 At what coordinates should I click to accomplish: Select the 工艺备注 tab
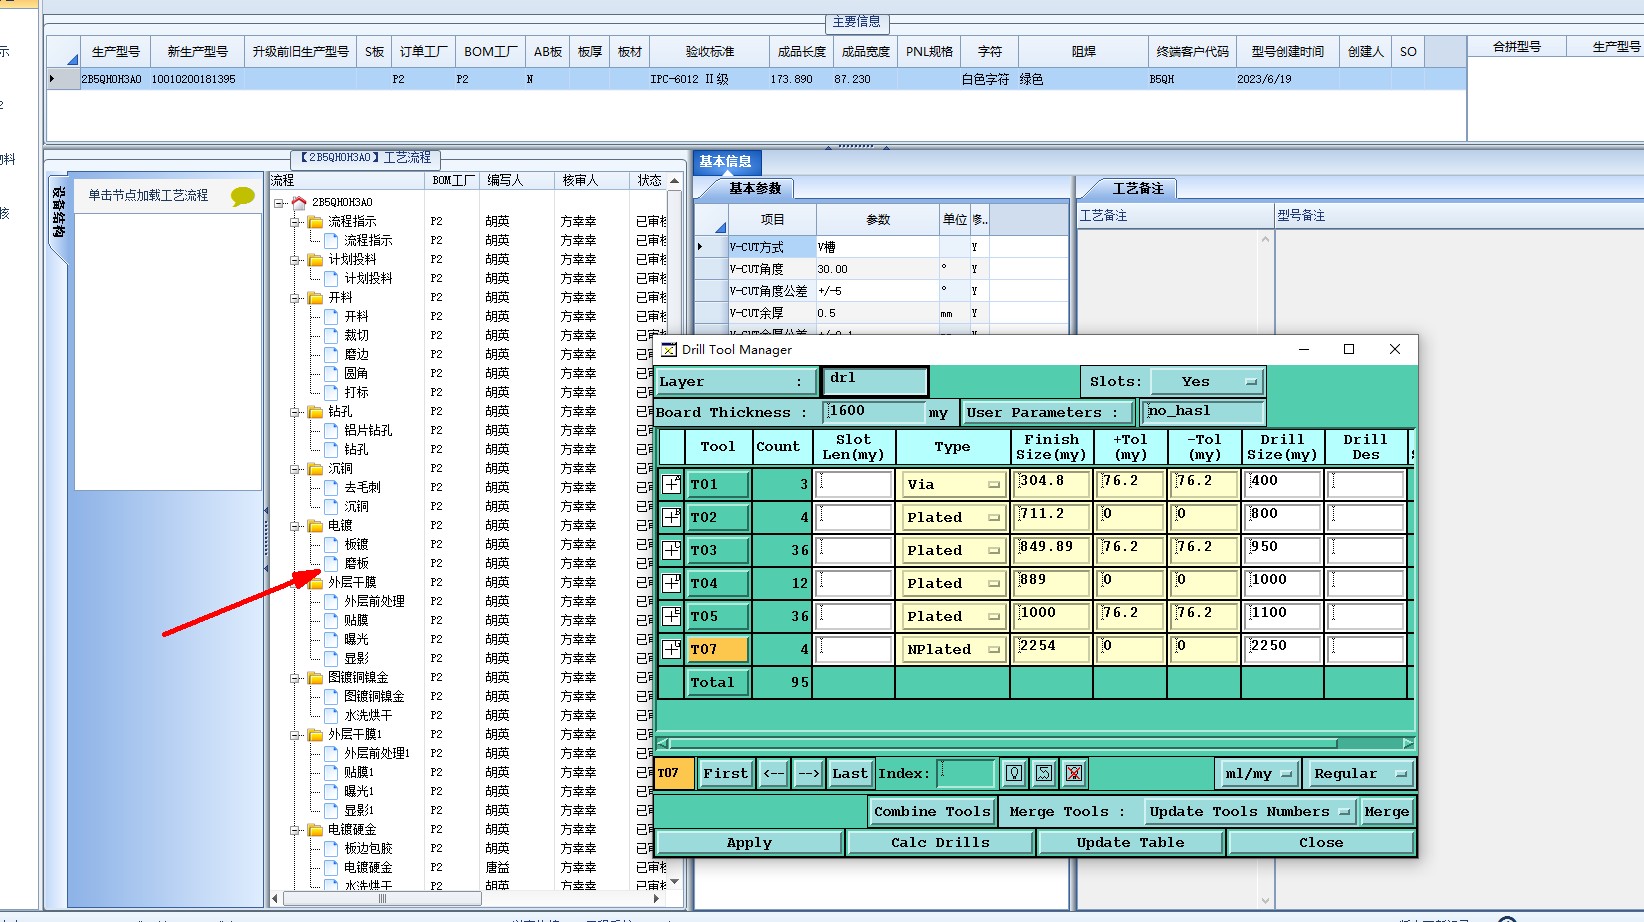[1138, 188]
